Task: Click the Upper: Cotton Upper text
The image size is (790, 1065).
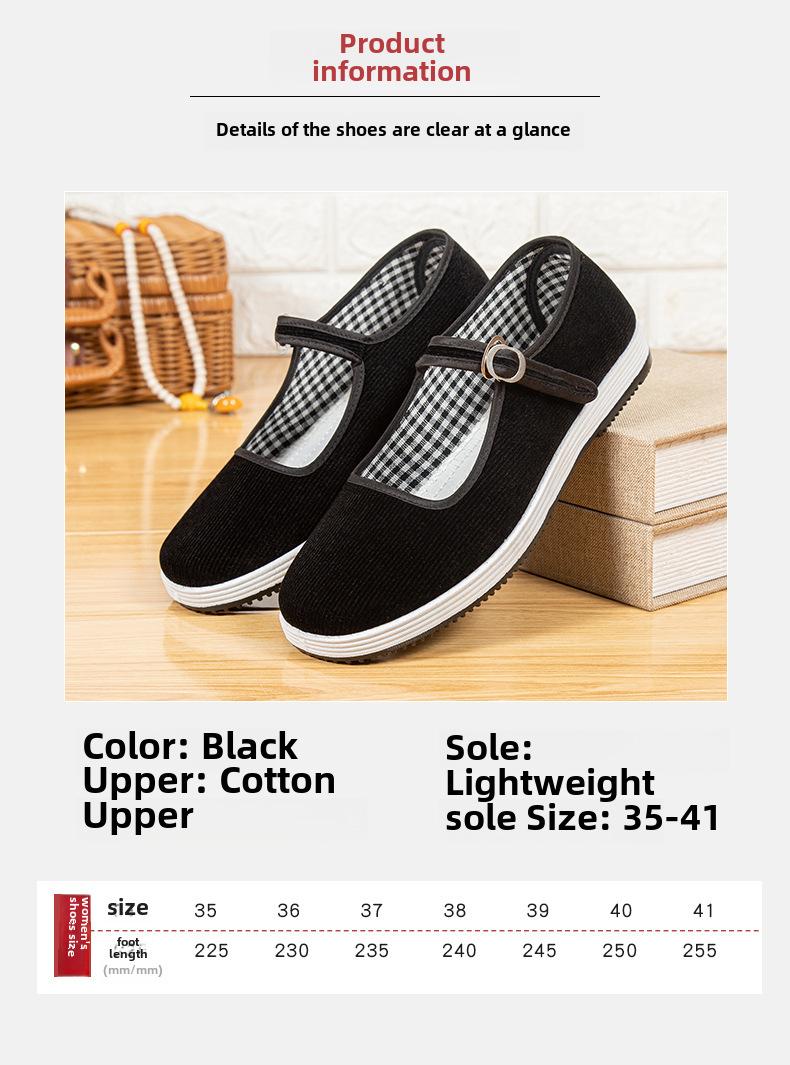Action: [x=209, y=798]
